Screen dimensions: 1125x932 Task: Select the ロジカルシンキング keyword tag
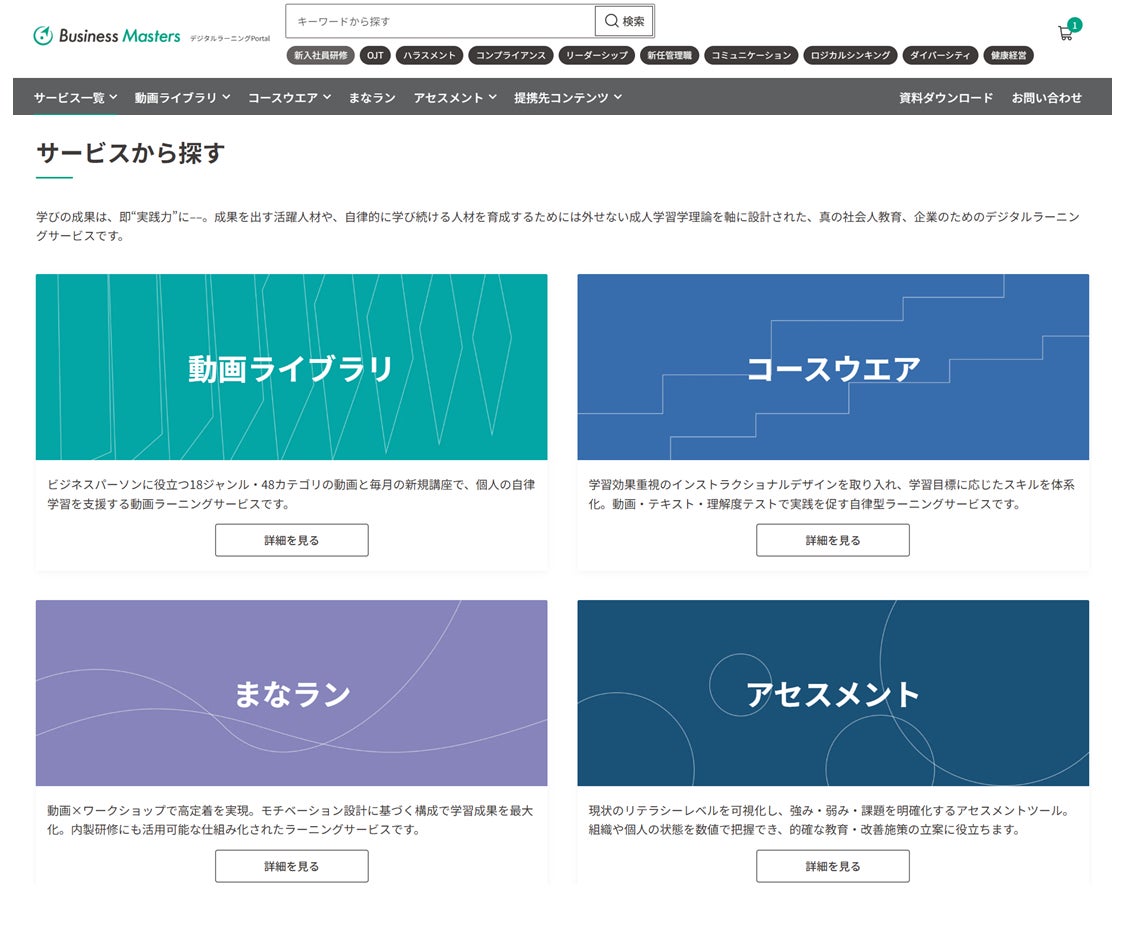pos(850,55)
